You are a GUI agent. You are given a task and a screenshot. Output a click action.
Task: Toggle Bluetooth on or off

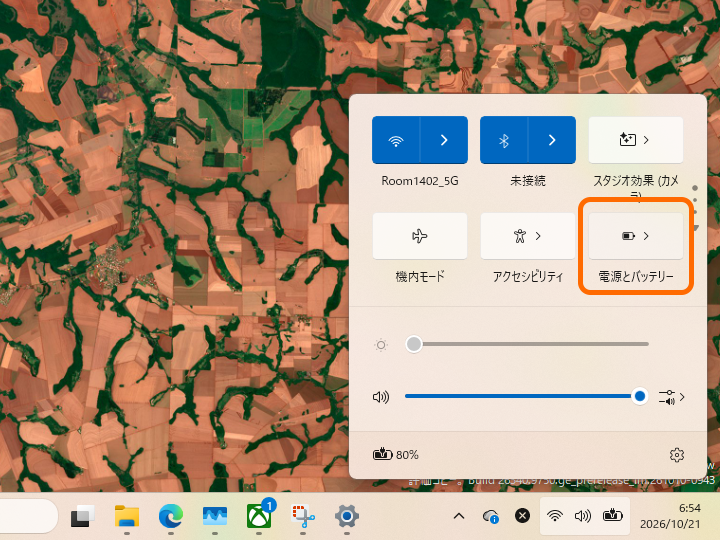pyautogui.click(x=504, y=140)
